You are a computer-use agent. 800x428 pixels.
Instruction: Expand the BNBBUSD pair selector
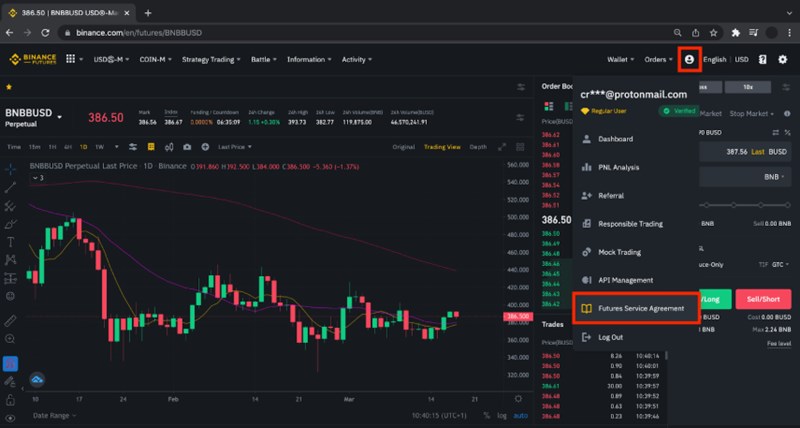pos(59,117)
